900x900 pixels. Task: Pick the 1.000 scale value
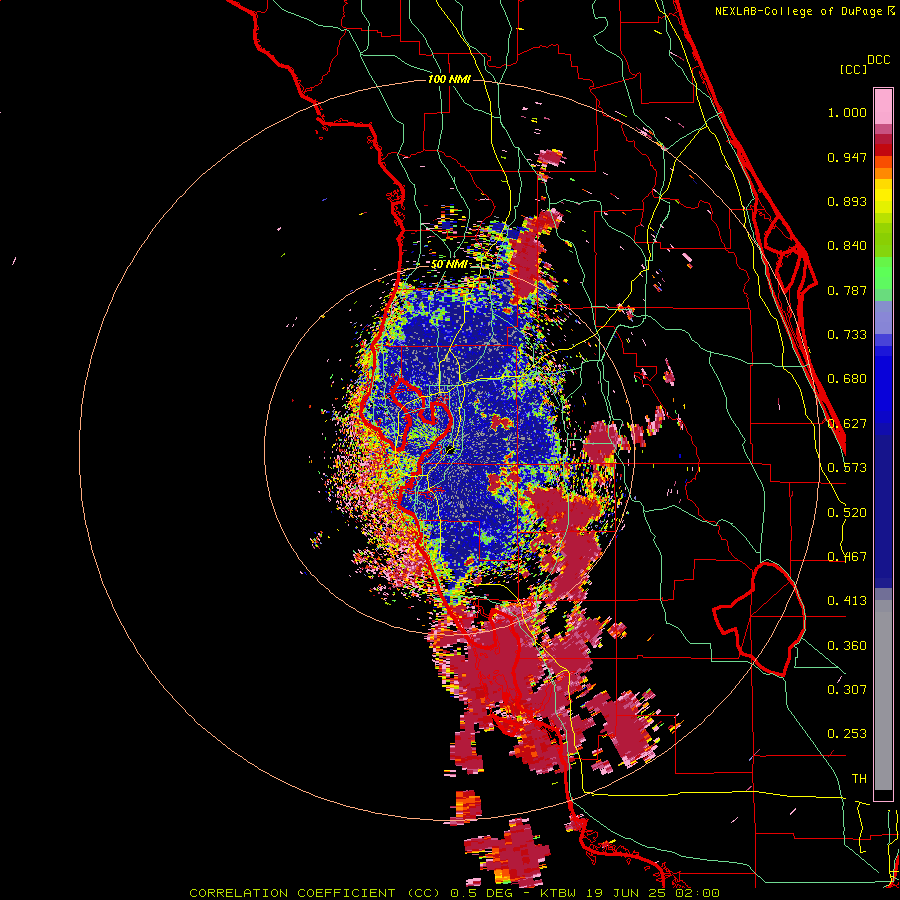click(x=847, y=112)
